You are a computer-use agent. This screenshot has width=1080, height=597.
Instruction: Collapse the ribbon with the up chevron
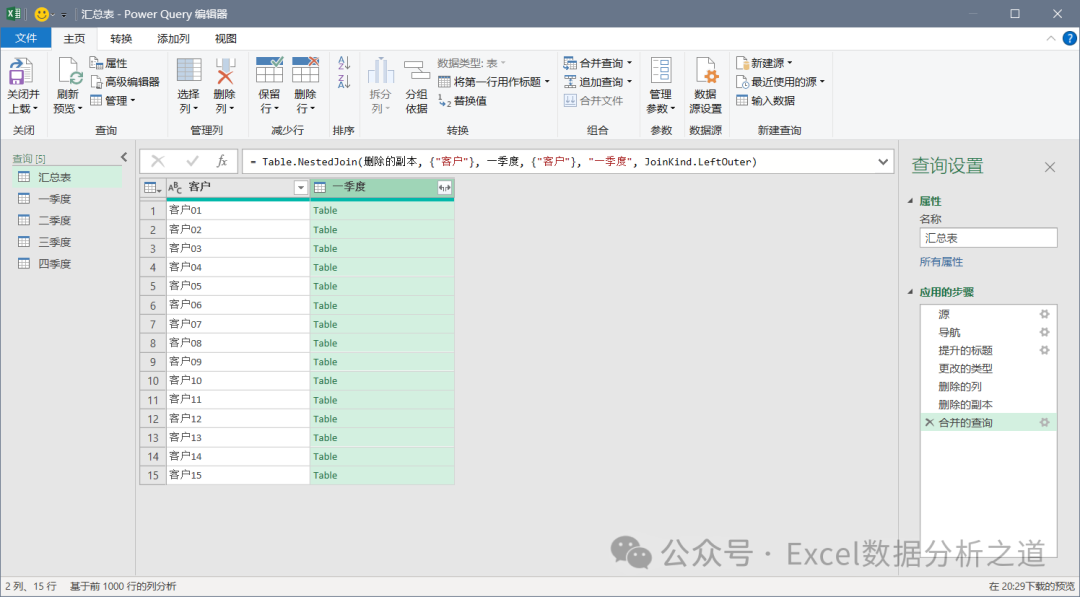point(1050,39)
